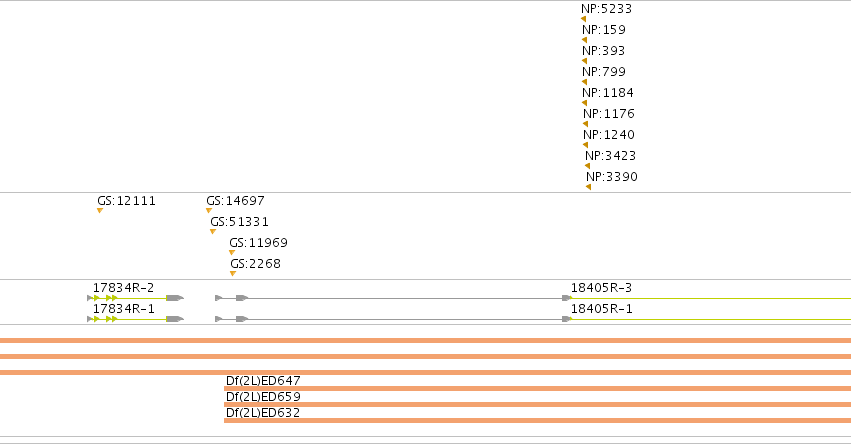Screen dimensions: 851x444
Task: Click triangle marker under NP:799
Action: (585, 82)
